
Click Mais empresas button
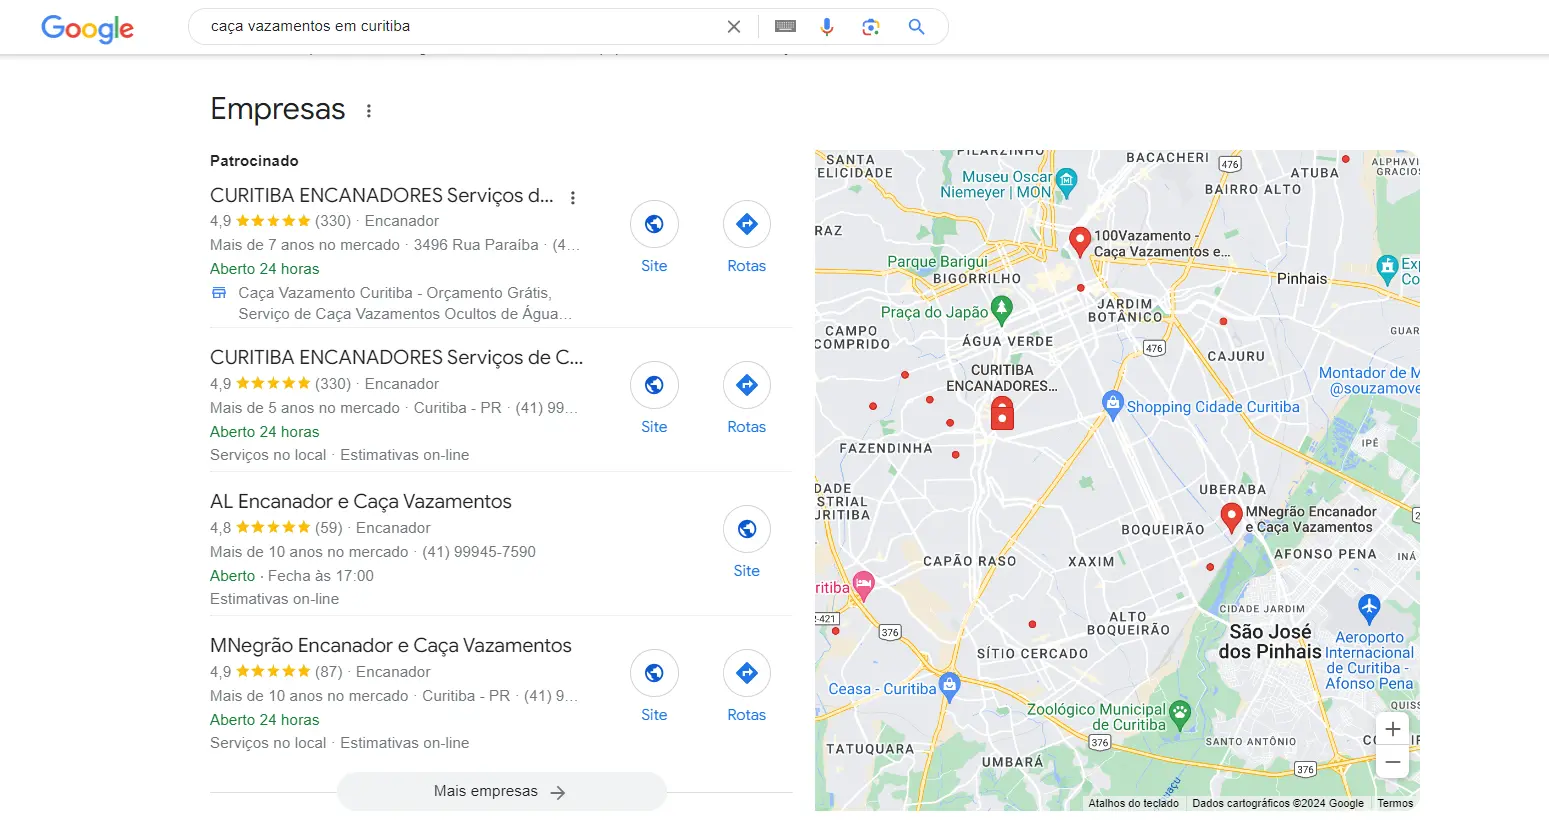pos(502,792)
